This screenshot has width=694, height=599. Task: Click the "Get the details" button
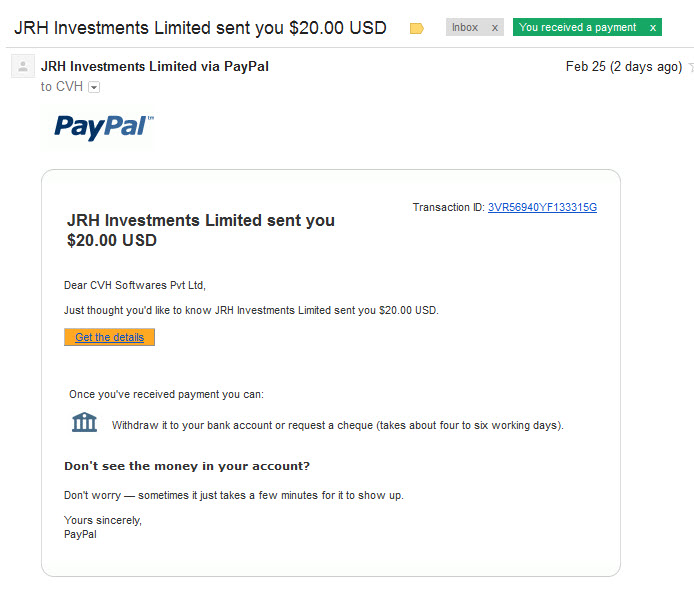pyautogui.click(x=109, y=337)
